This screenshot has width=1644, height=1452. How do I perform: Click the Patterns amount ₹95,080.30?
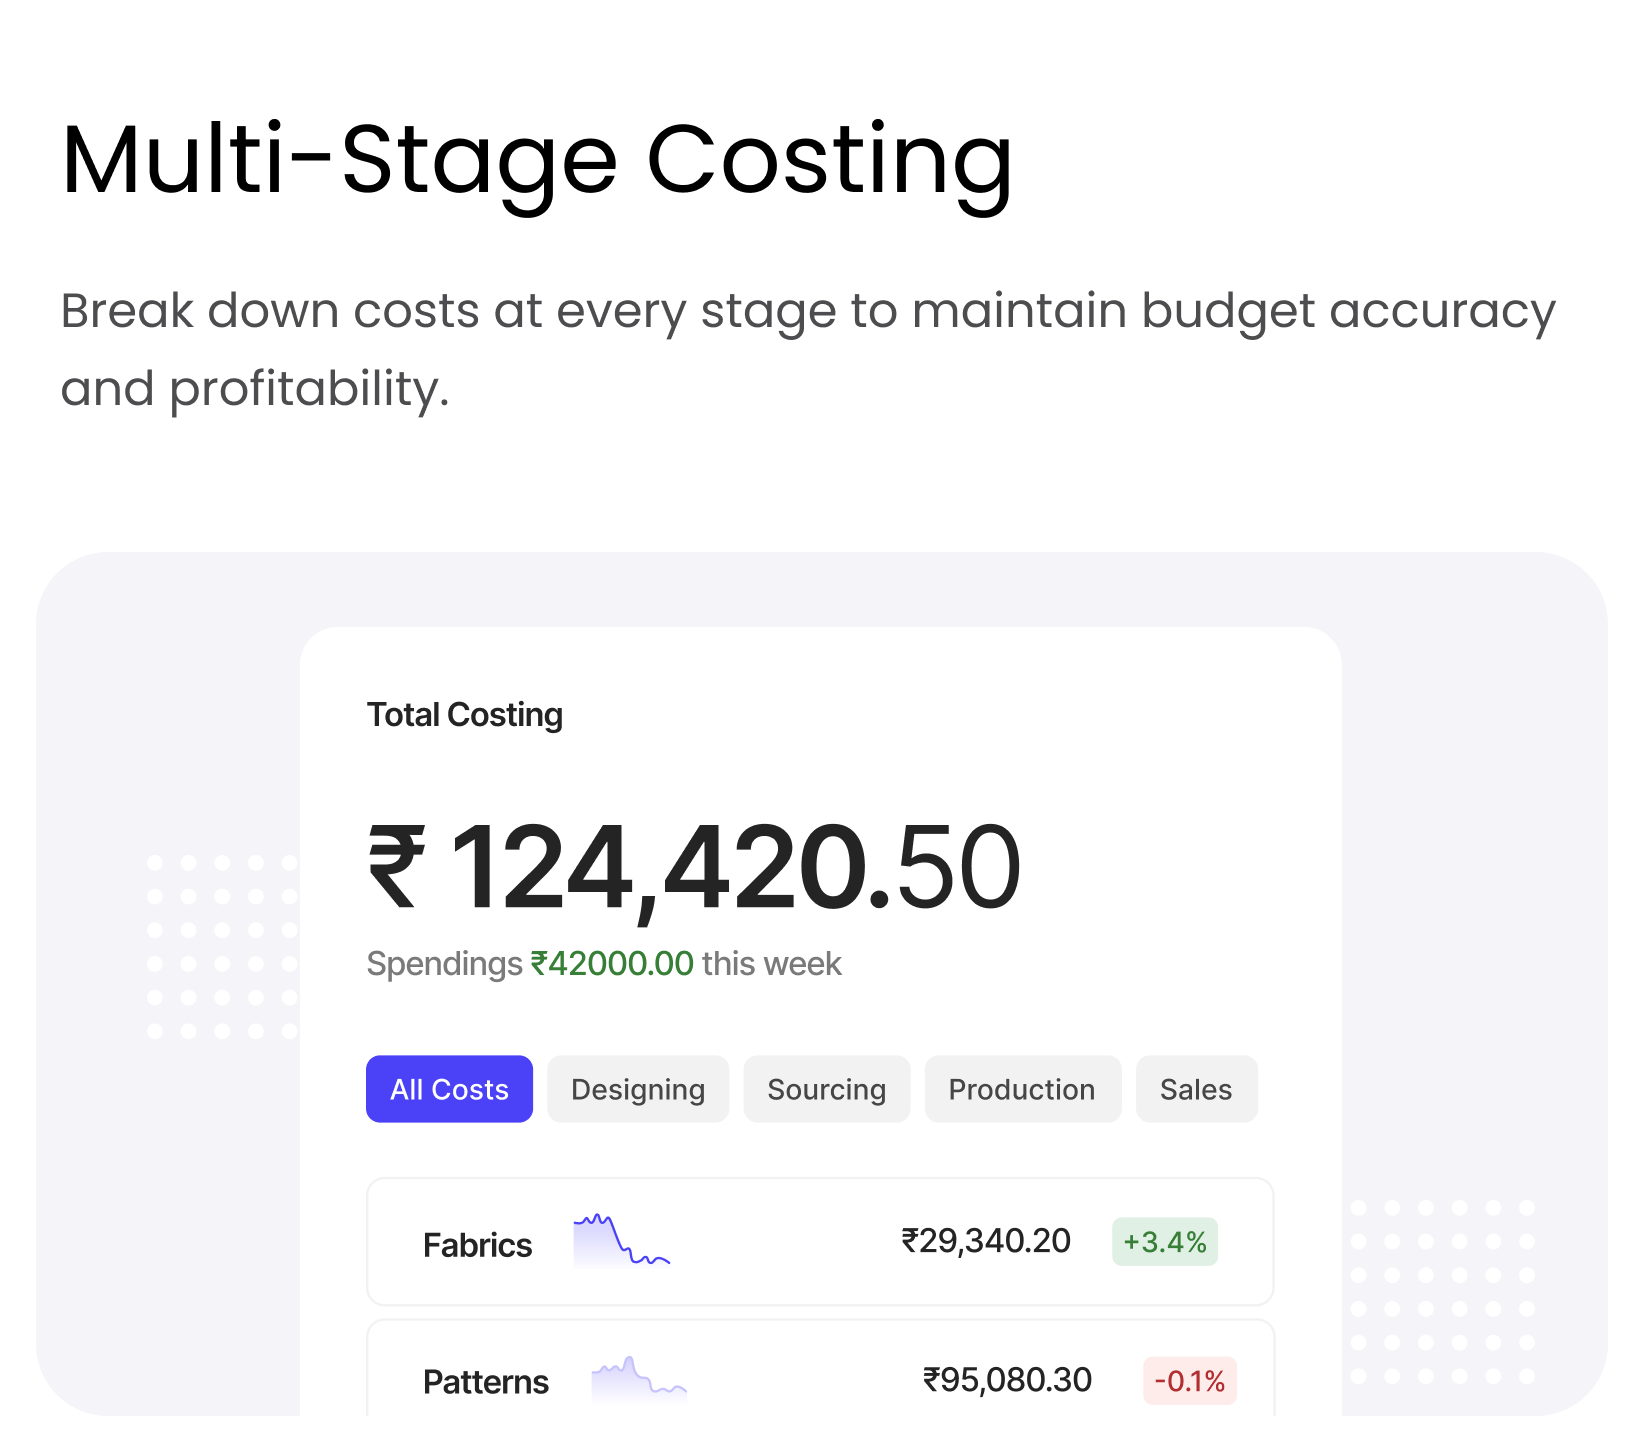1007,1380
